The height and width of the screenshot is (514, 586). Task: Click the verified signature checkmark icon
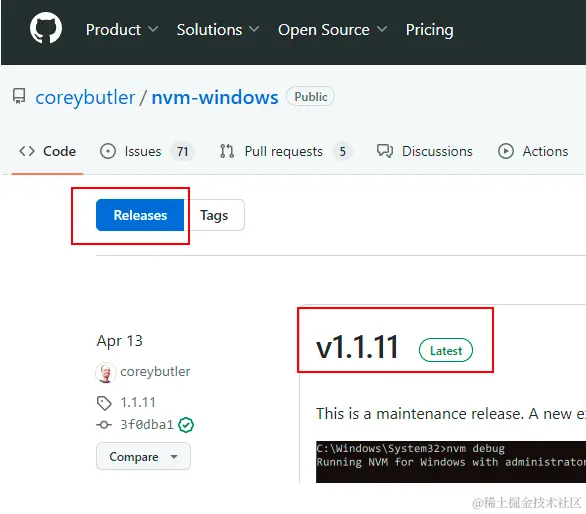coord(186,425)
